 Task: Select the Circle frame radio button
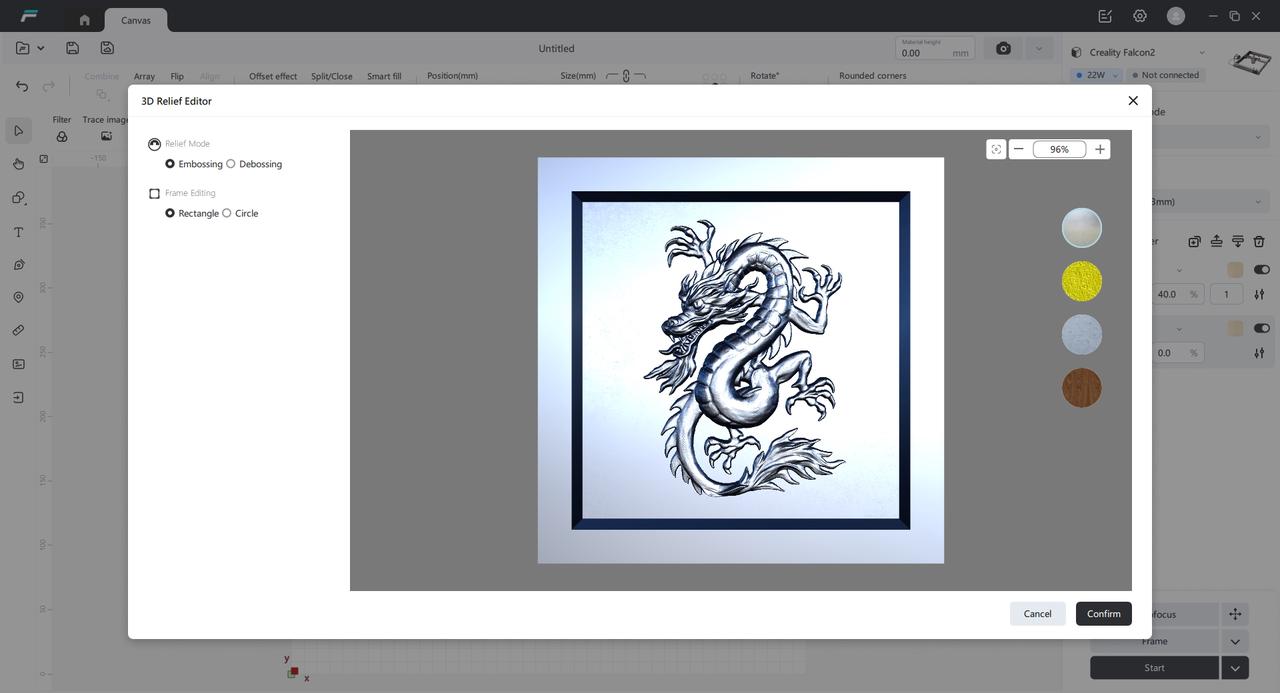227,213
